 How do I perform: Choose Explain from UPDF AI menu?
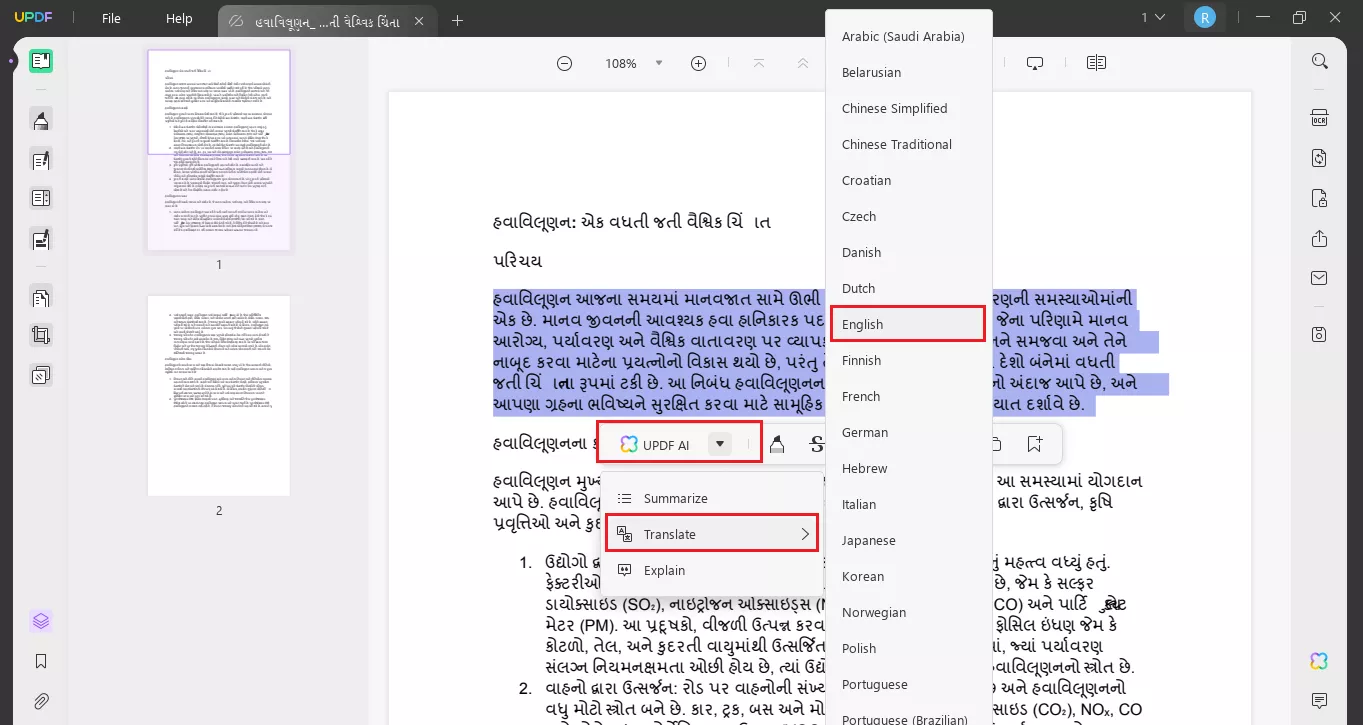(711, 570)
